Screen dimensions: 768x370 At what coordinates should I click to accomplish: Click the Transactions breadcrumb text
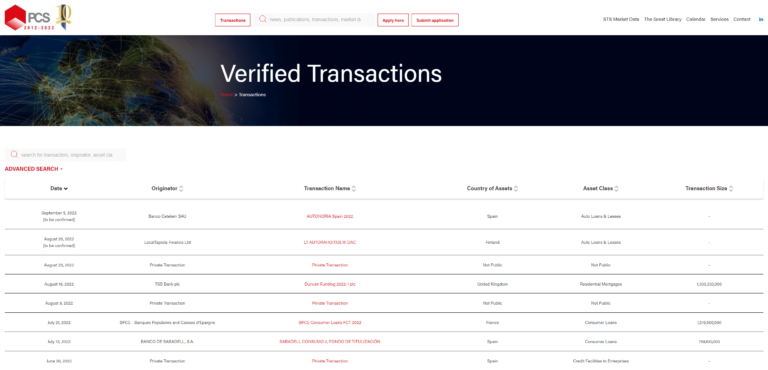(252, 95)
